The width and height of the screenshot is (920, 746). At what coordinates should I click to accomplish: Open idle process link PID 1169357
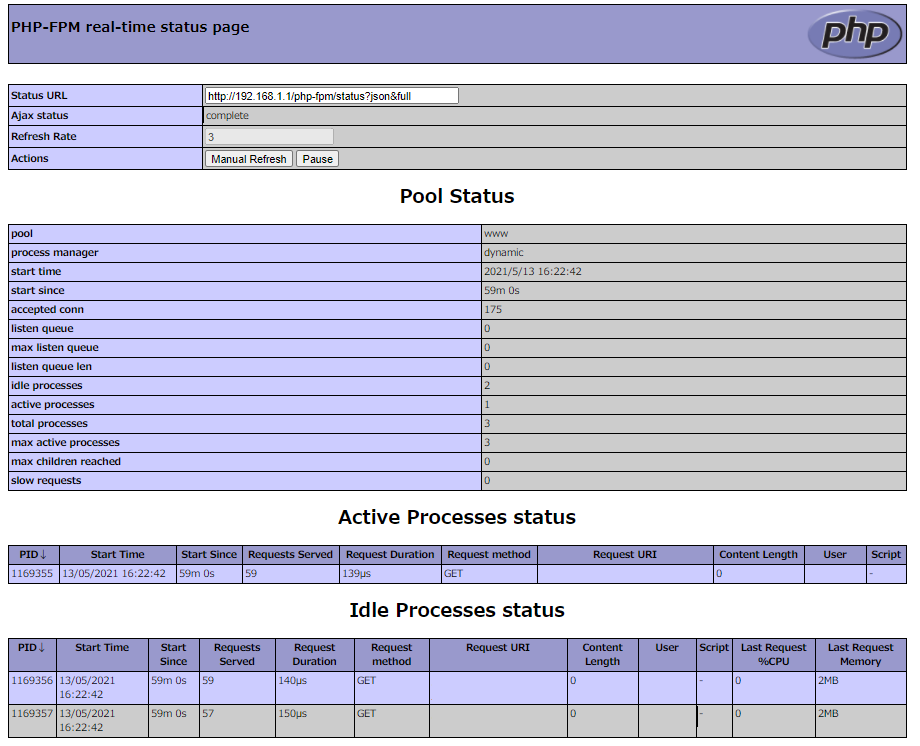coord(29,714)
